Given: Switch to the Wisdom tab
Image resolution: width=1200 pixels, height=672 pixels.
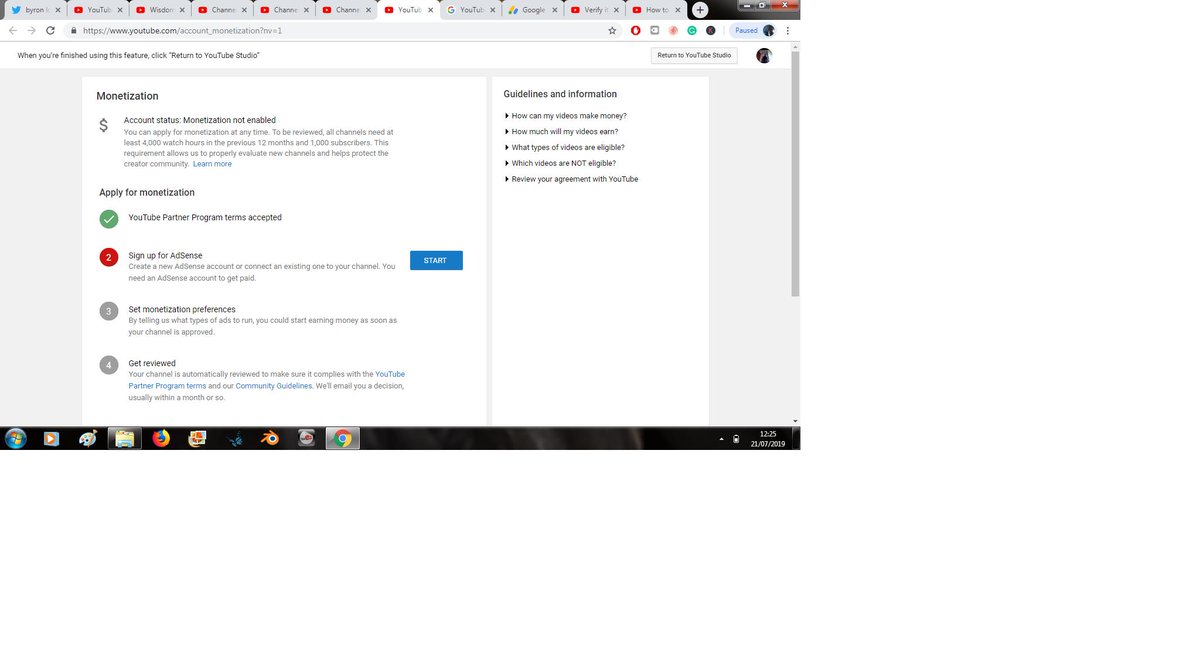Looking at the screenshot, I should pyautogui.click(x=160, y=10).
